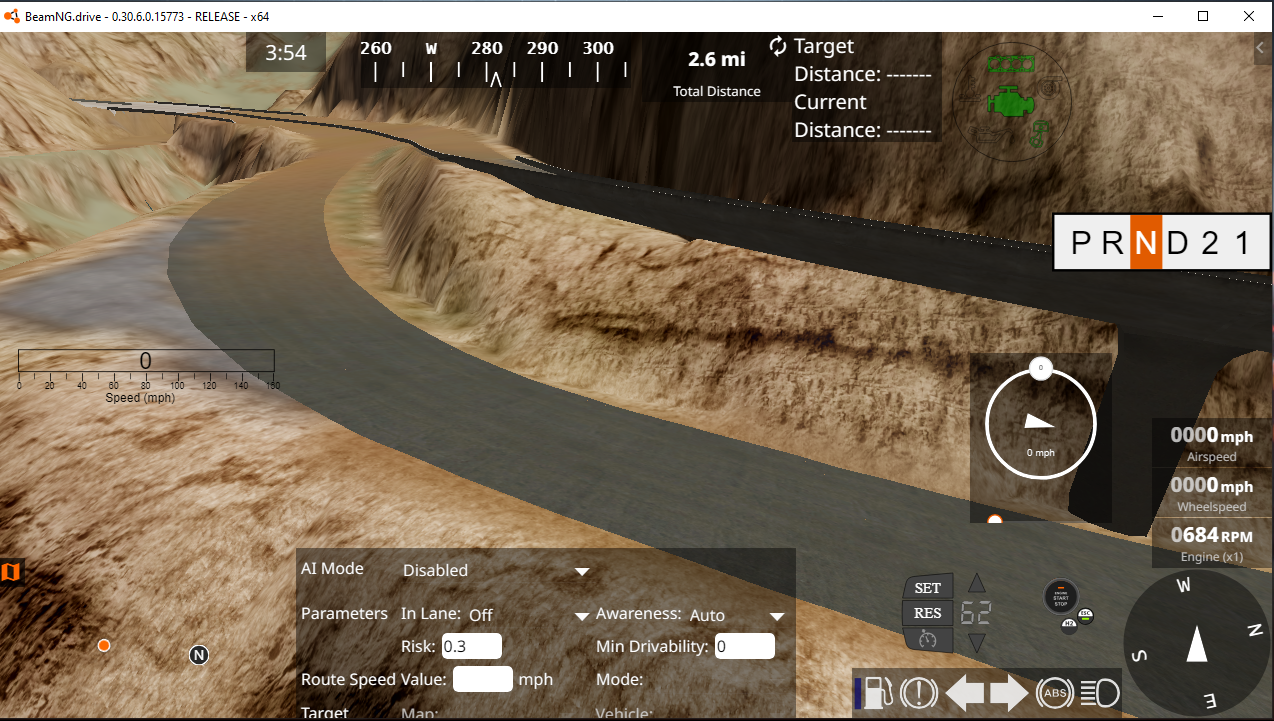This screenshot has width=1274, height=721.
Task: Click the small 0 circle atop gauge
Action: [1041, 367]
